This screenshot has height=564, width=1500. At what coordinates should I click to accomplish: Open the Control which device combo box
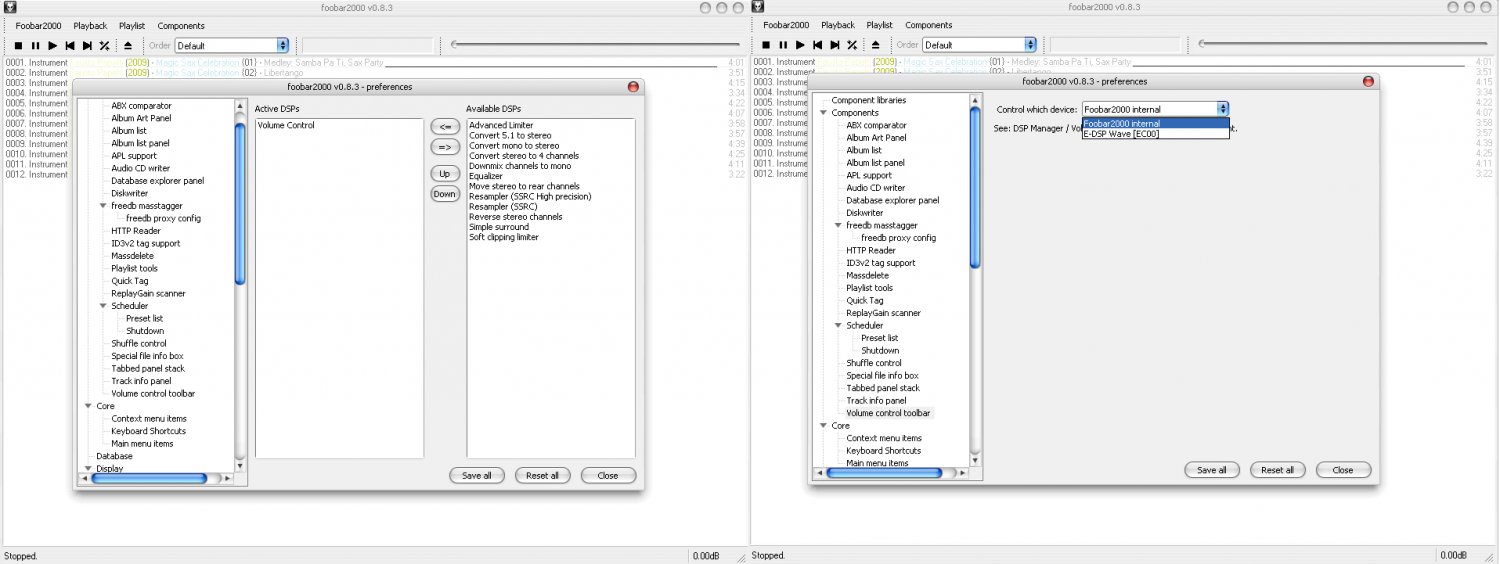pos(1156,109)
